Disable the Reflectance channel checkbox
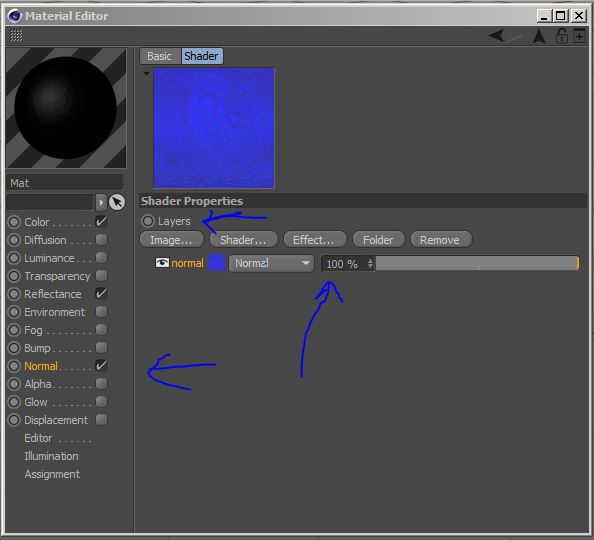The width and height of the screenshot is (594, 540). 101,294
